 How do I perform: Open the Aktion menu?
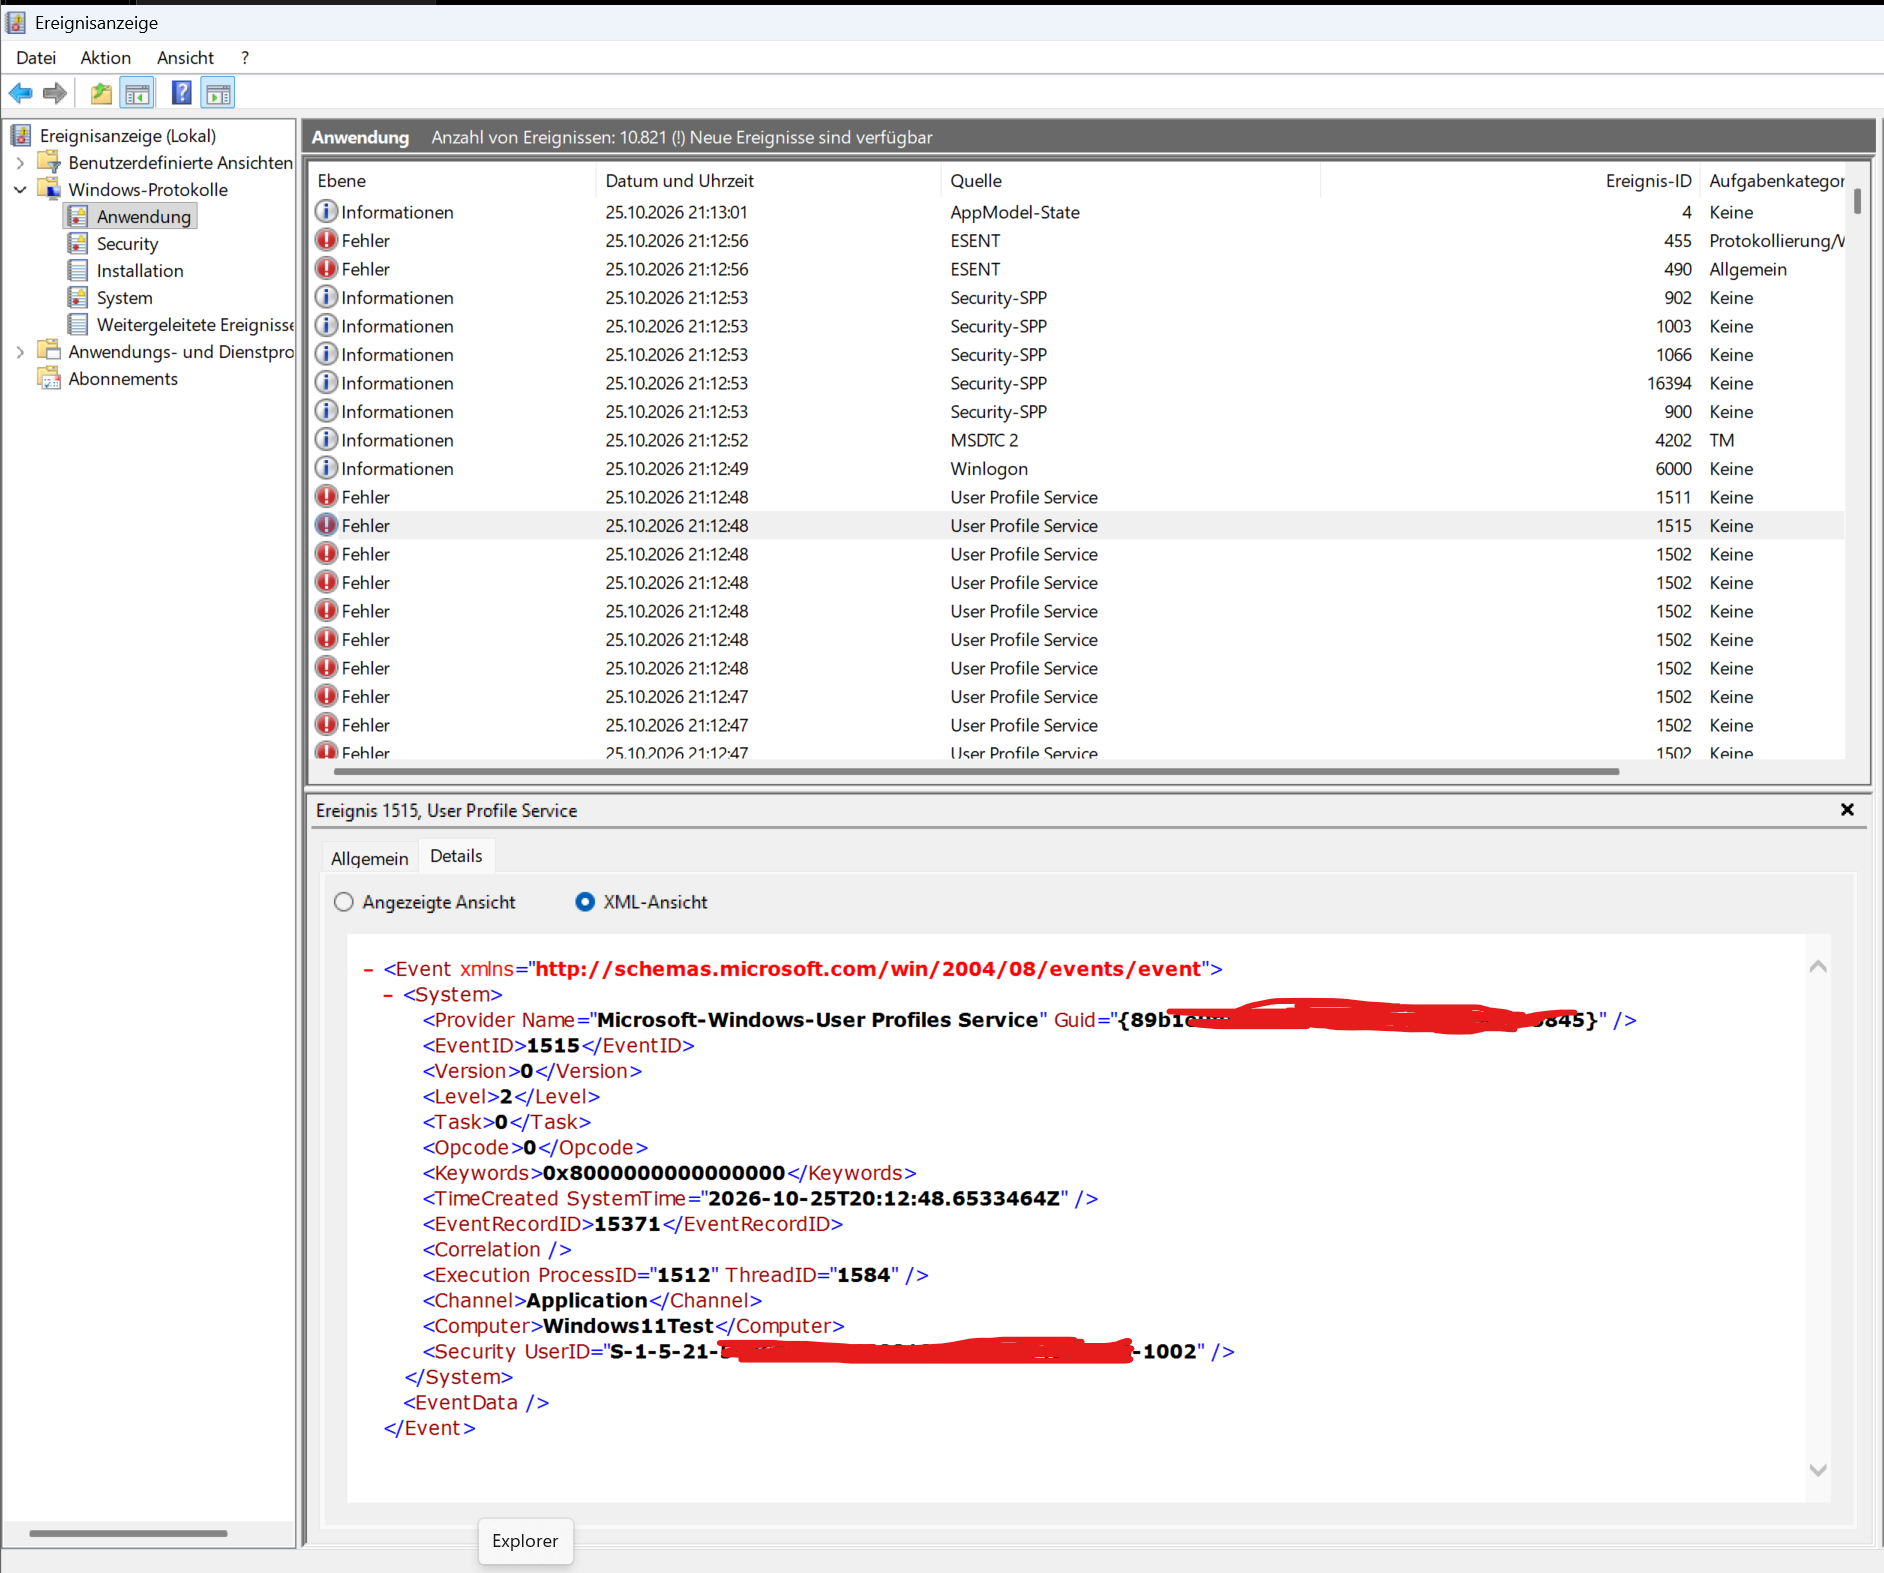coord(106,58)
